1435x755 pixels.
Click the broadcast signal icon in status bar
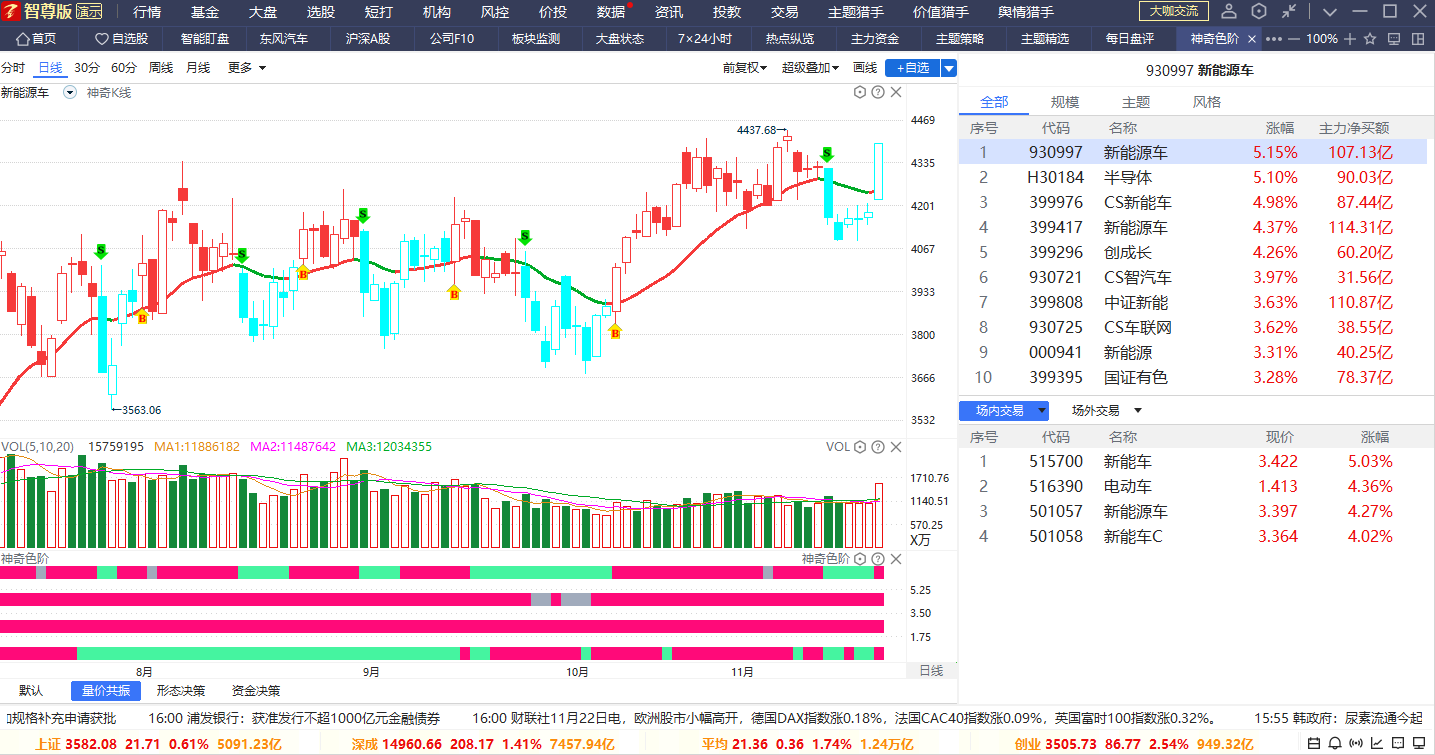(1356, 743)
